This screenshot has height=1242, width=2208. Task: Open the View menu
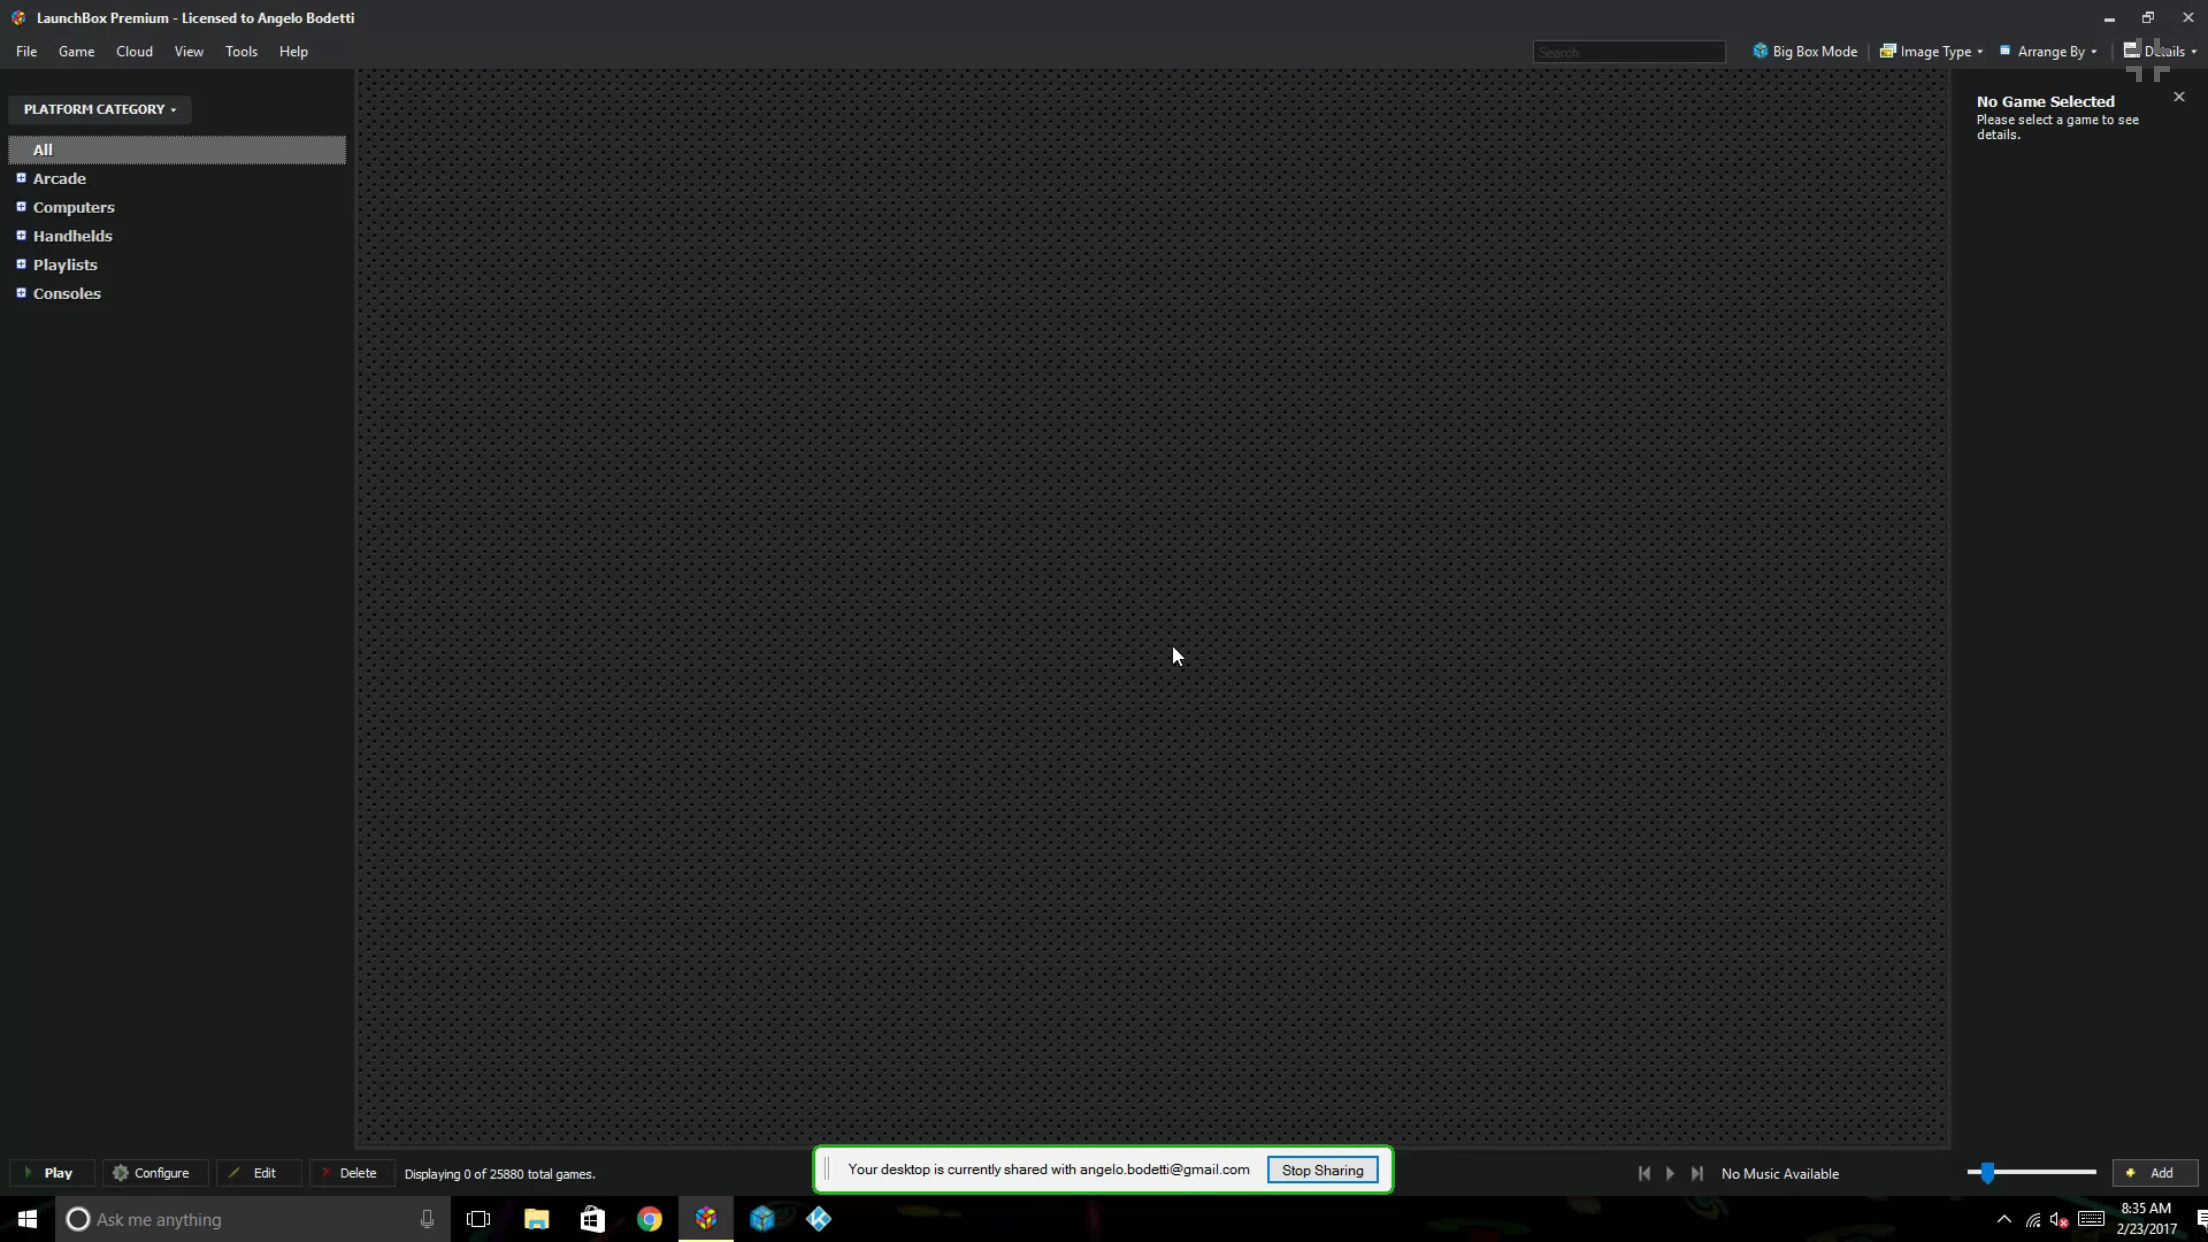click(x=188, y=51)
